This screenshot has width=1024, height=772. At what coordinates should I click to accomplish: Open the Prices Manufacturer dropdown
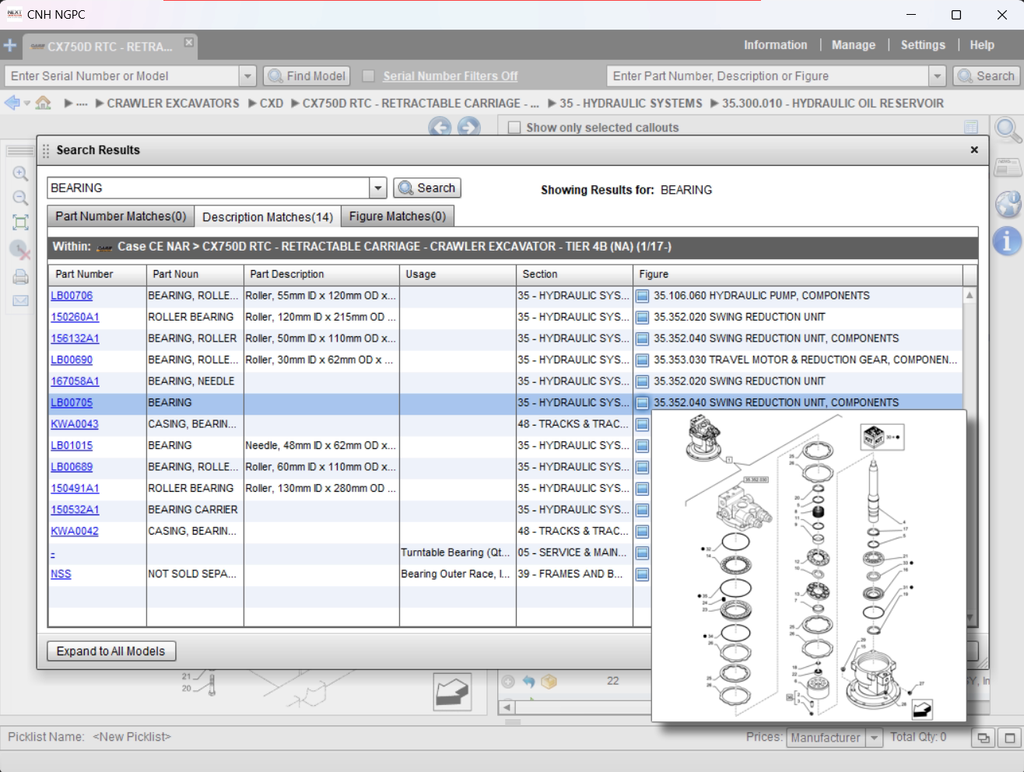click(x=874, y=738)
